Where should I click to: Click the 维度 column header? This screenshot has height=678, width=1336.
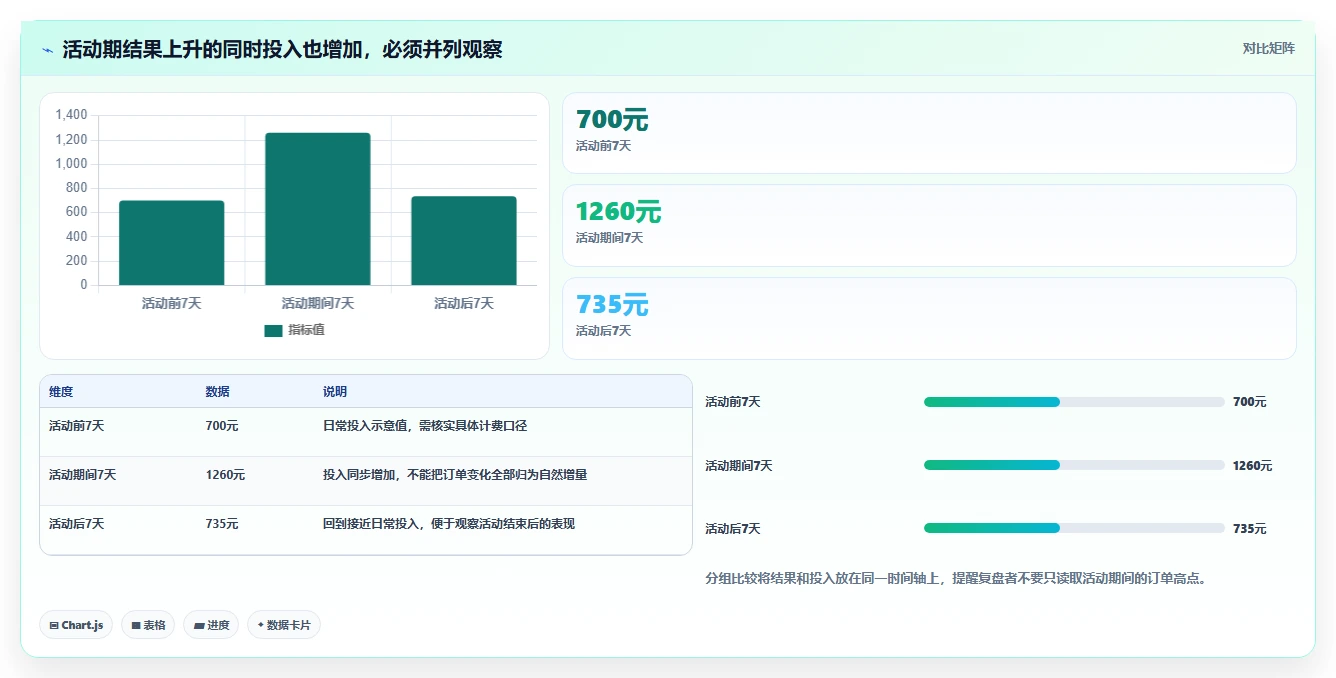(x=61, y=392)
